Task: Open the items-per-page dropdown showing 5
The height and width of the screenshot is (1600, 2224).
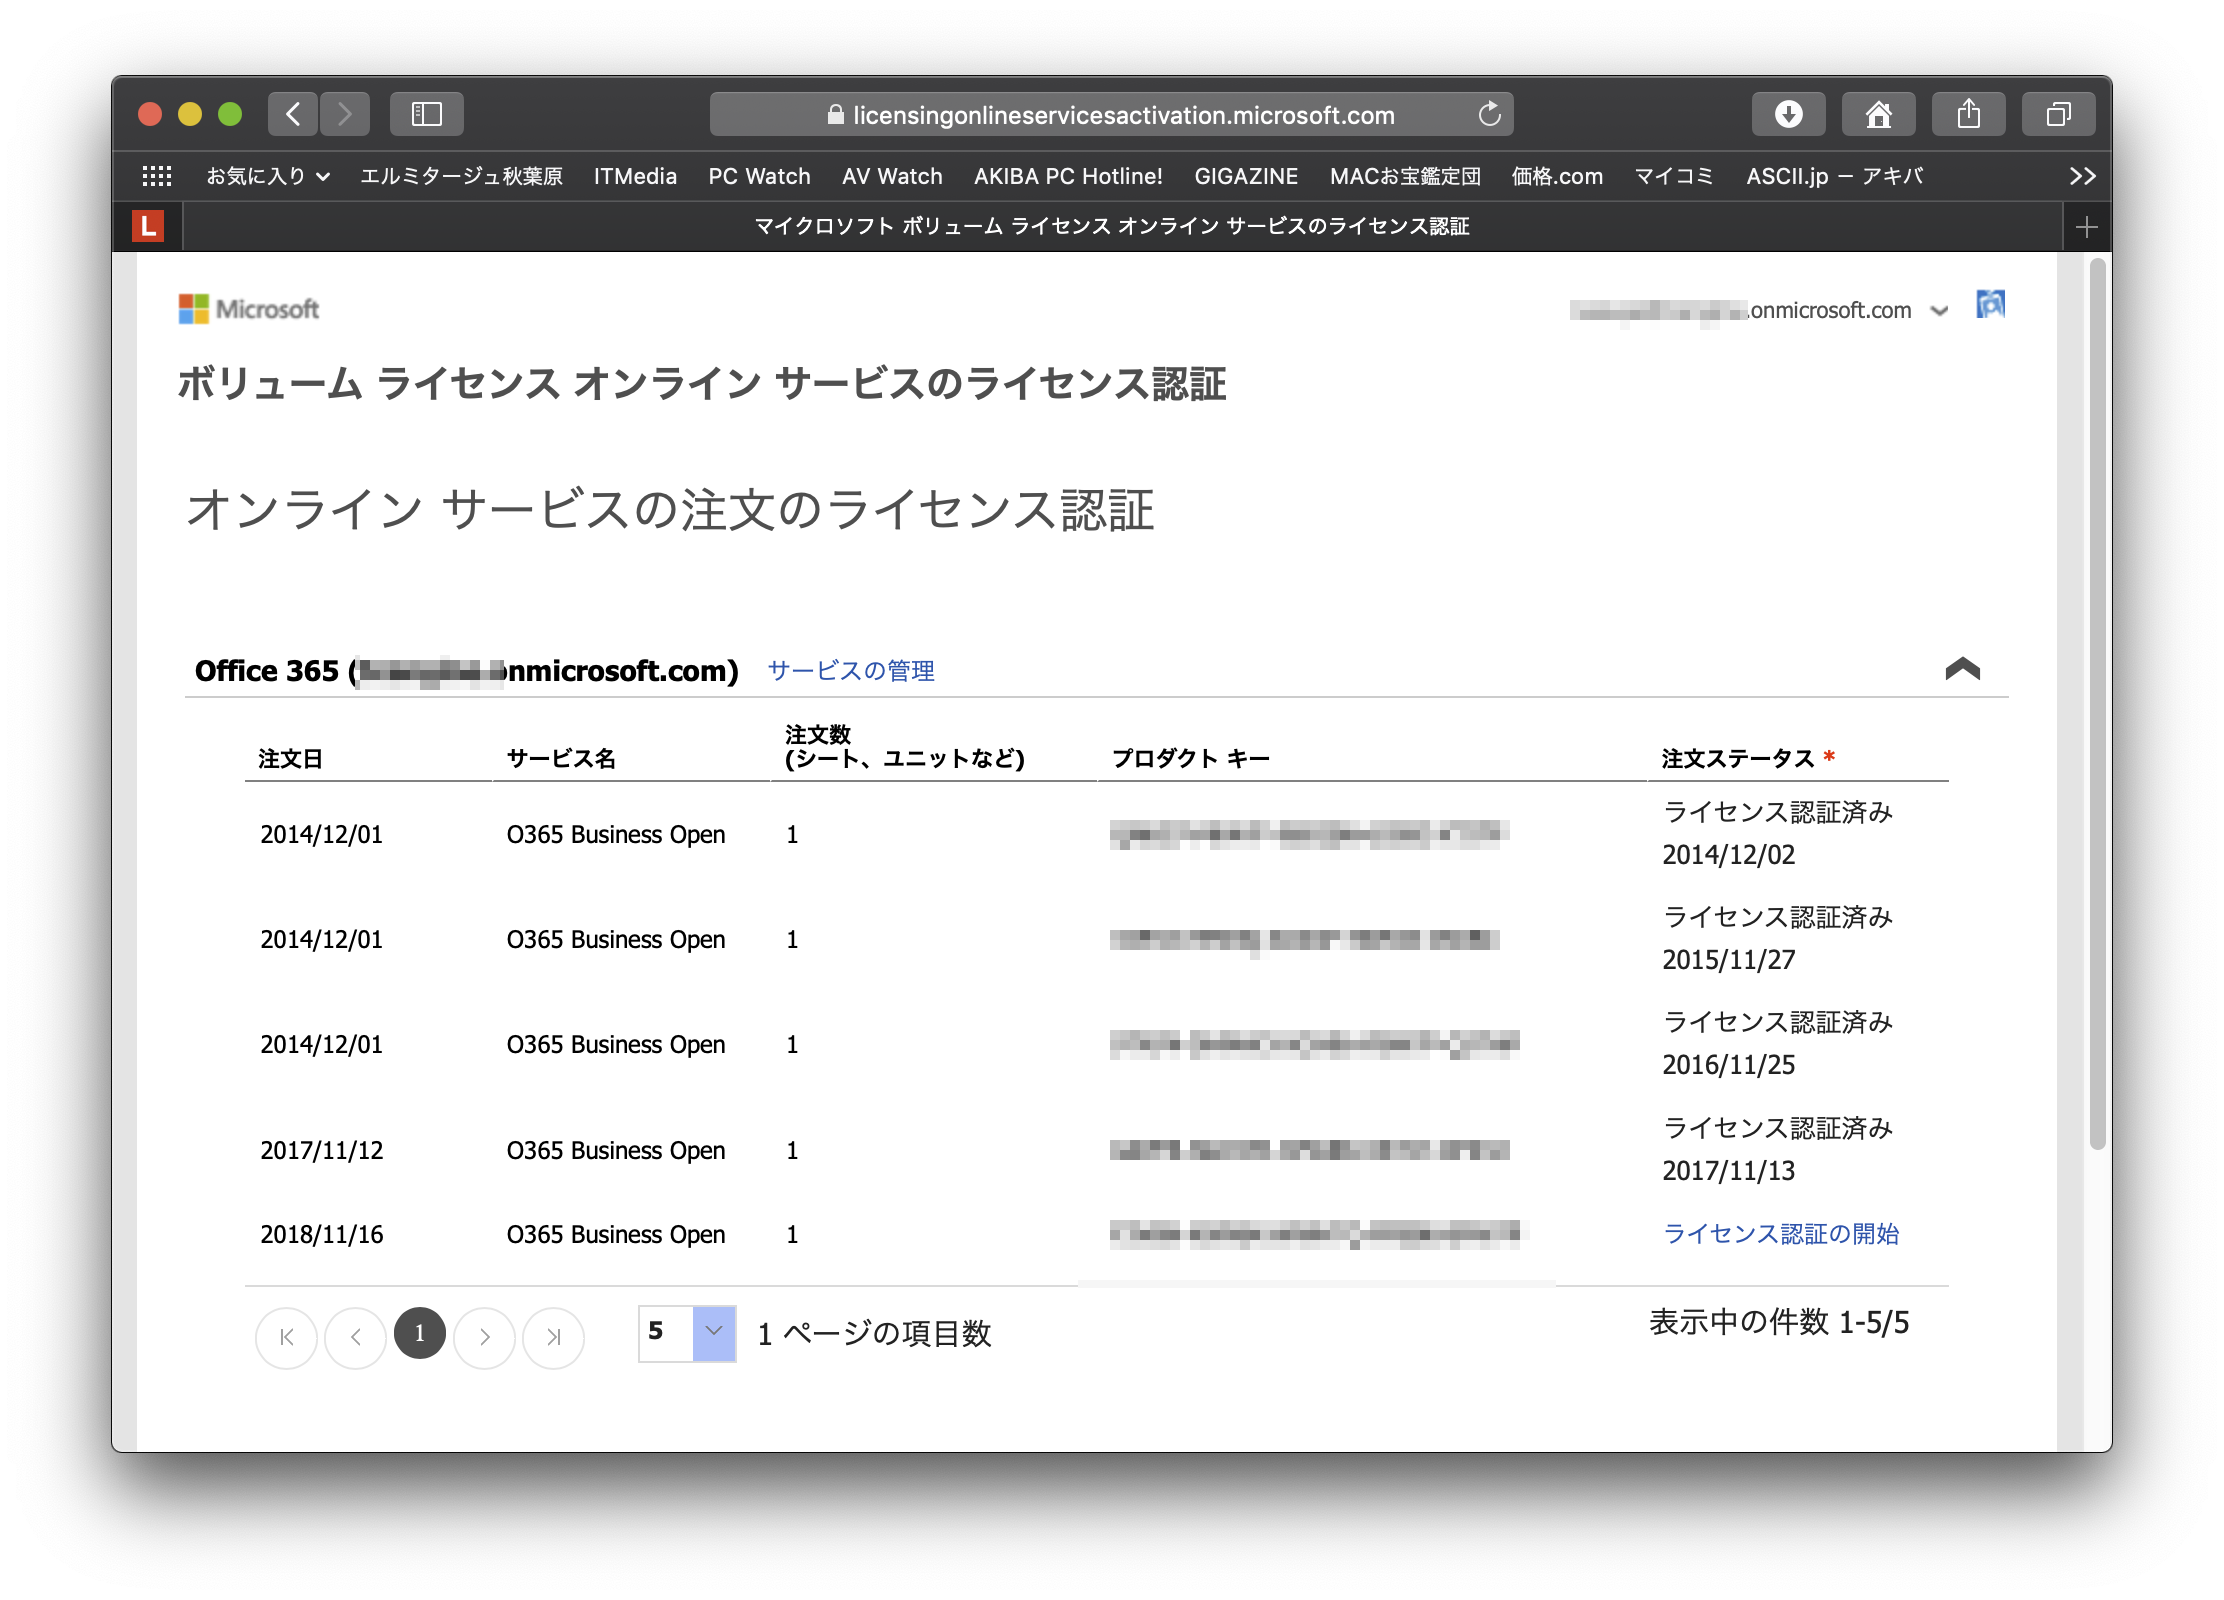Action: coord(688,1333)
